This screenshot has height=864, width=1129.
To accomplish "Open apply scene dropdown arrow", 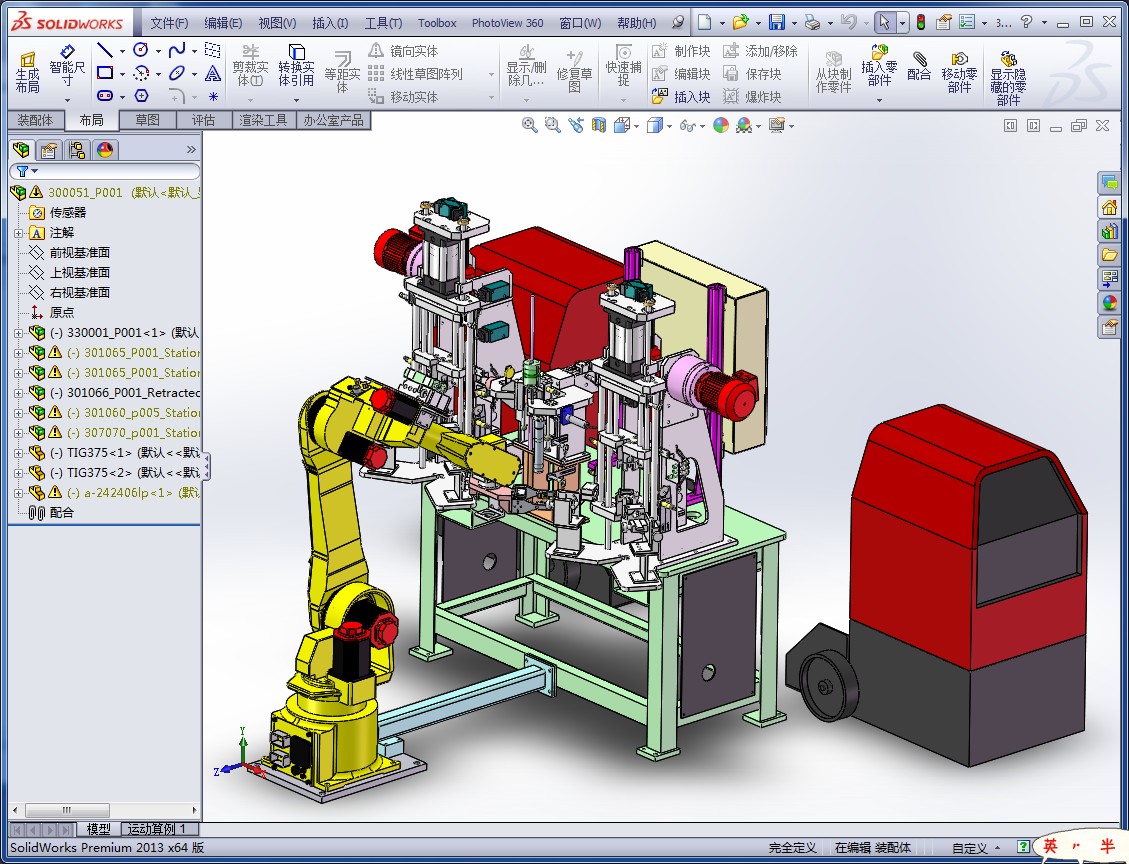I will tap(759, 127).
